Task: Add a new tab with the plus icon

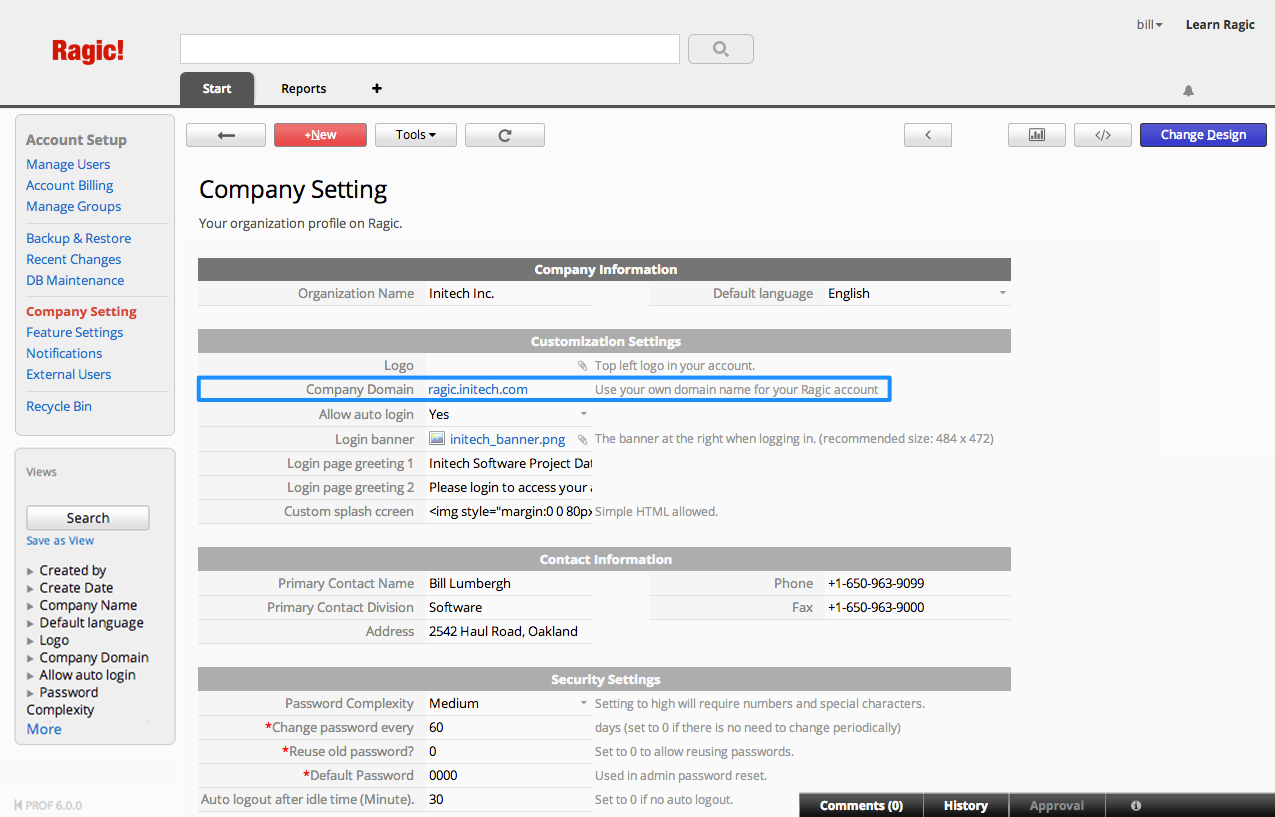Action: click(x=377, y=88)
